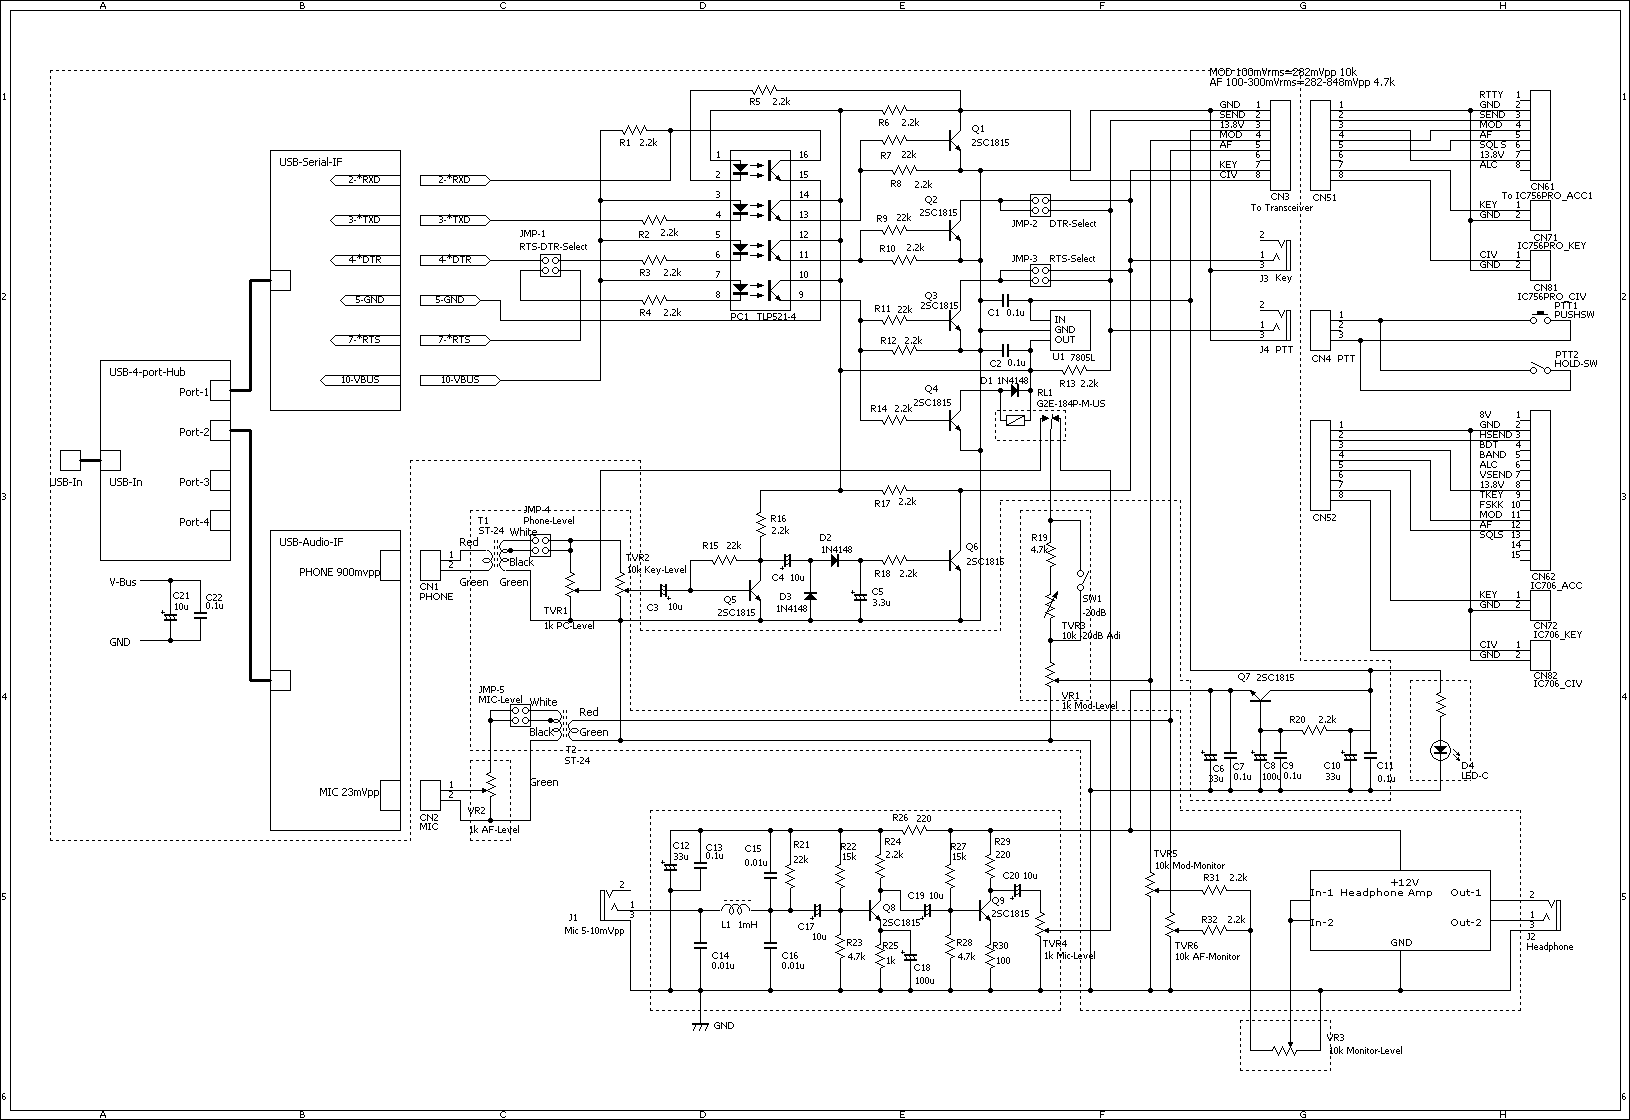Select the Headphone Amp block label
This screenshot has width=1630, height=1120.
1385,892
